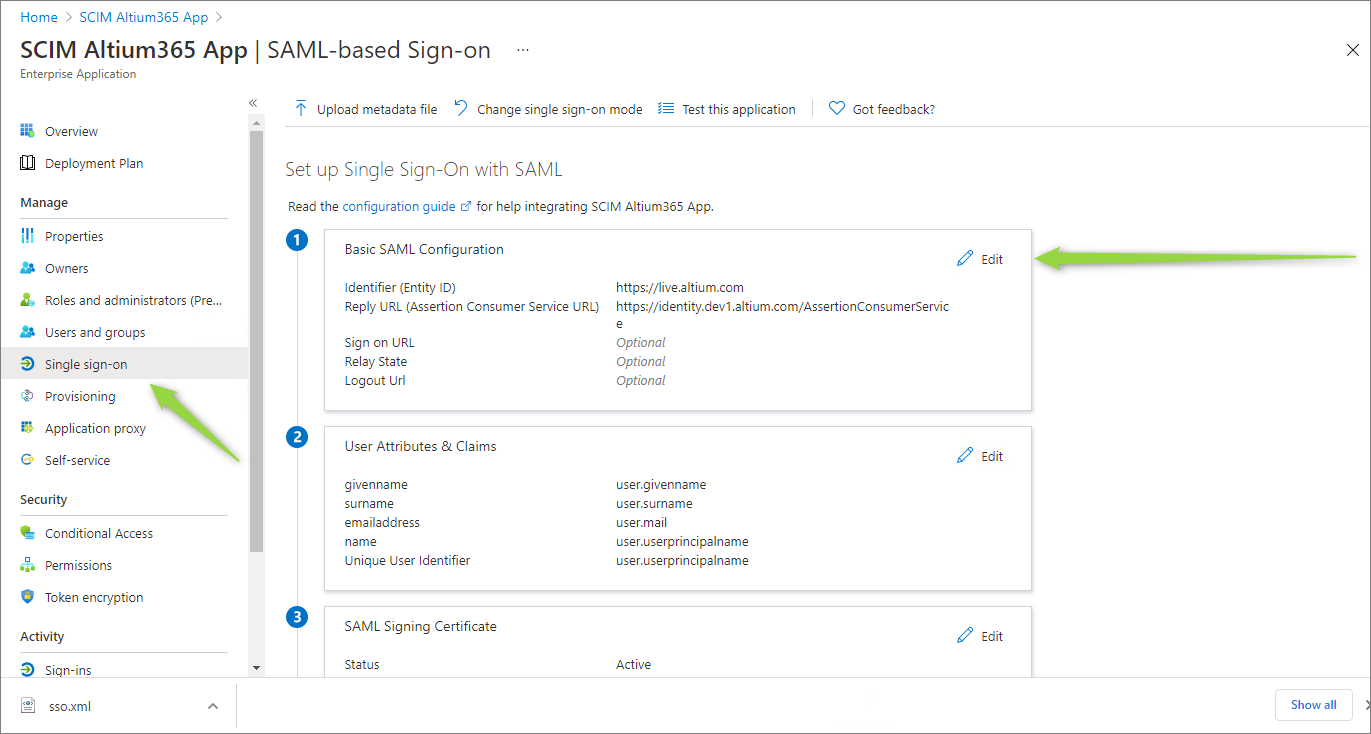Open Conditional Access page
Image resolution: width=1371 pixels, height=734 pixels.
(99, 533)
